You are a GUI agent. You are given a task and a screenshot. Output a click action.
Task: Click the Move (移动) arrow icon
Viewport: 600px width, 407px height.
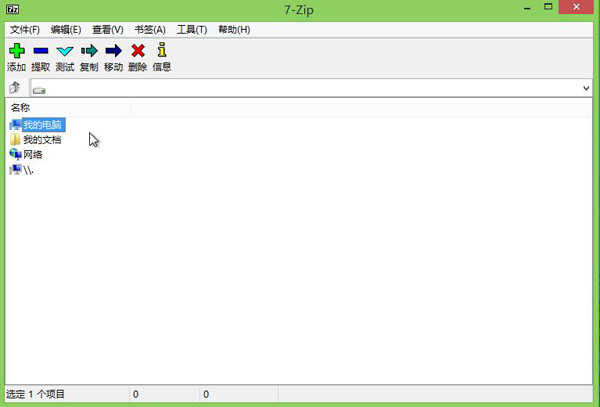tap(113, 50)
